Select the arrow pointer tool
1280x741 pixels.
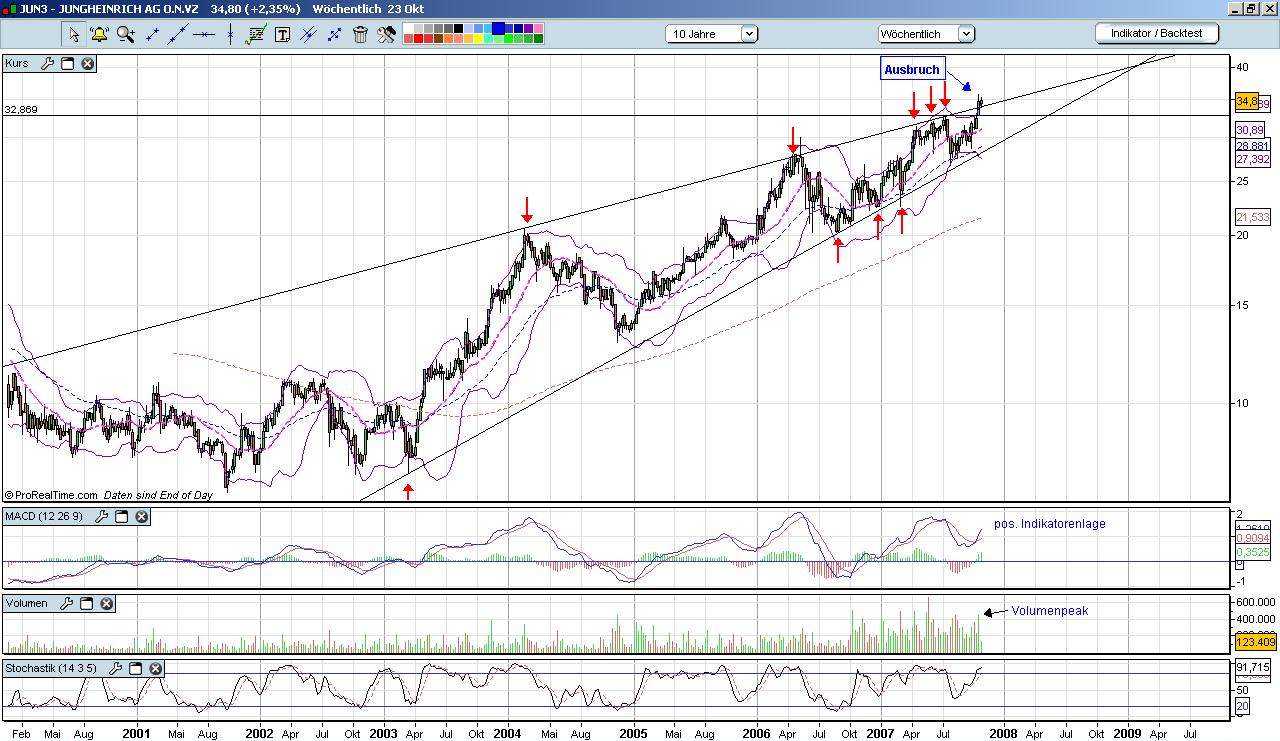(x=73, y=34)
